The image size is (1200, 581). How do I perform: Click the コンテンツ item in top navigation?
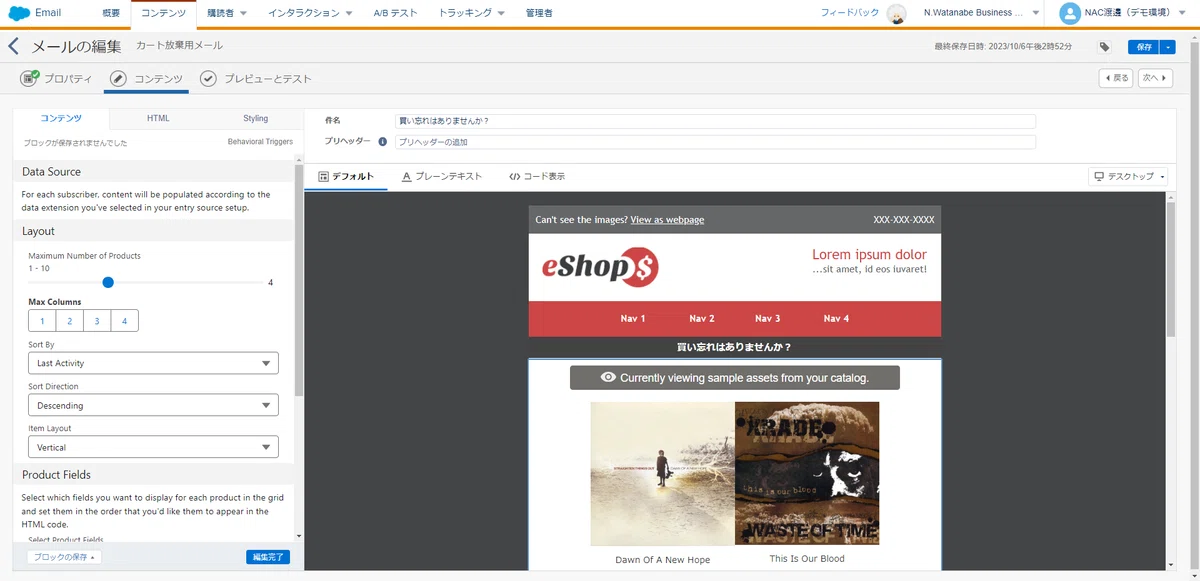pos(163,13)
